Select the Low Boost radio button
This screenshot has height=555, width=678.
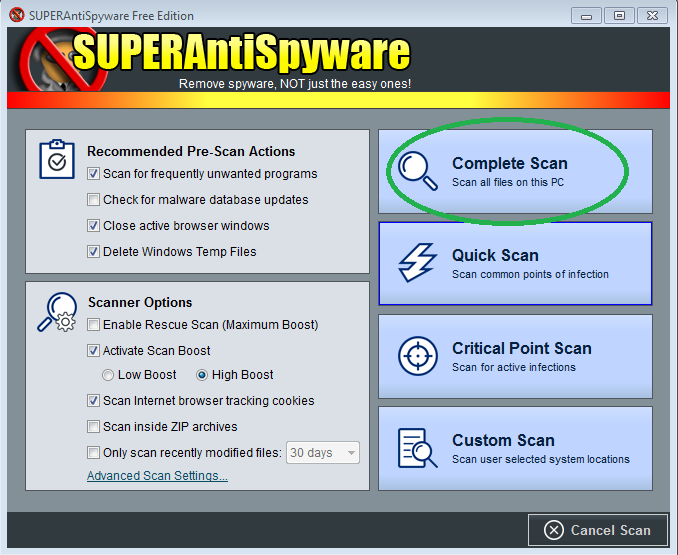108,375
